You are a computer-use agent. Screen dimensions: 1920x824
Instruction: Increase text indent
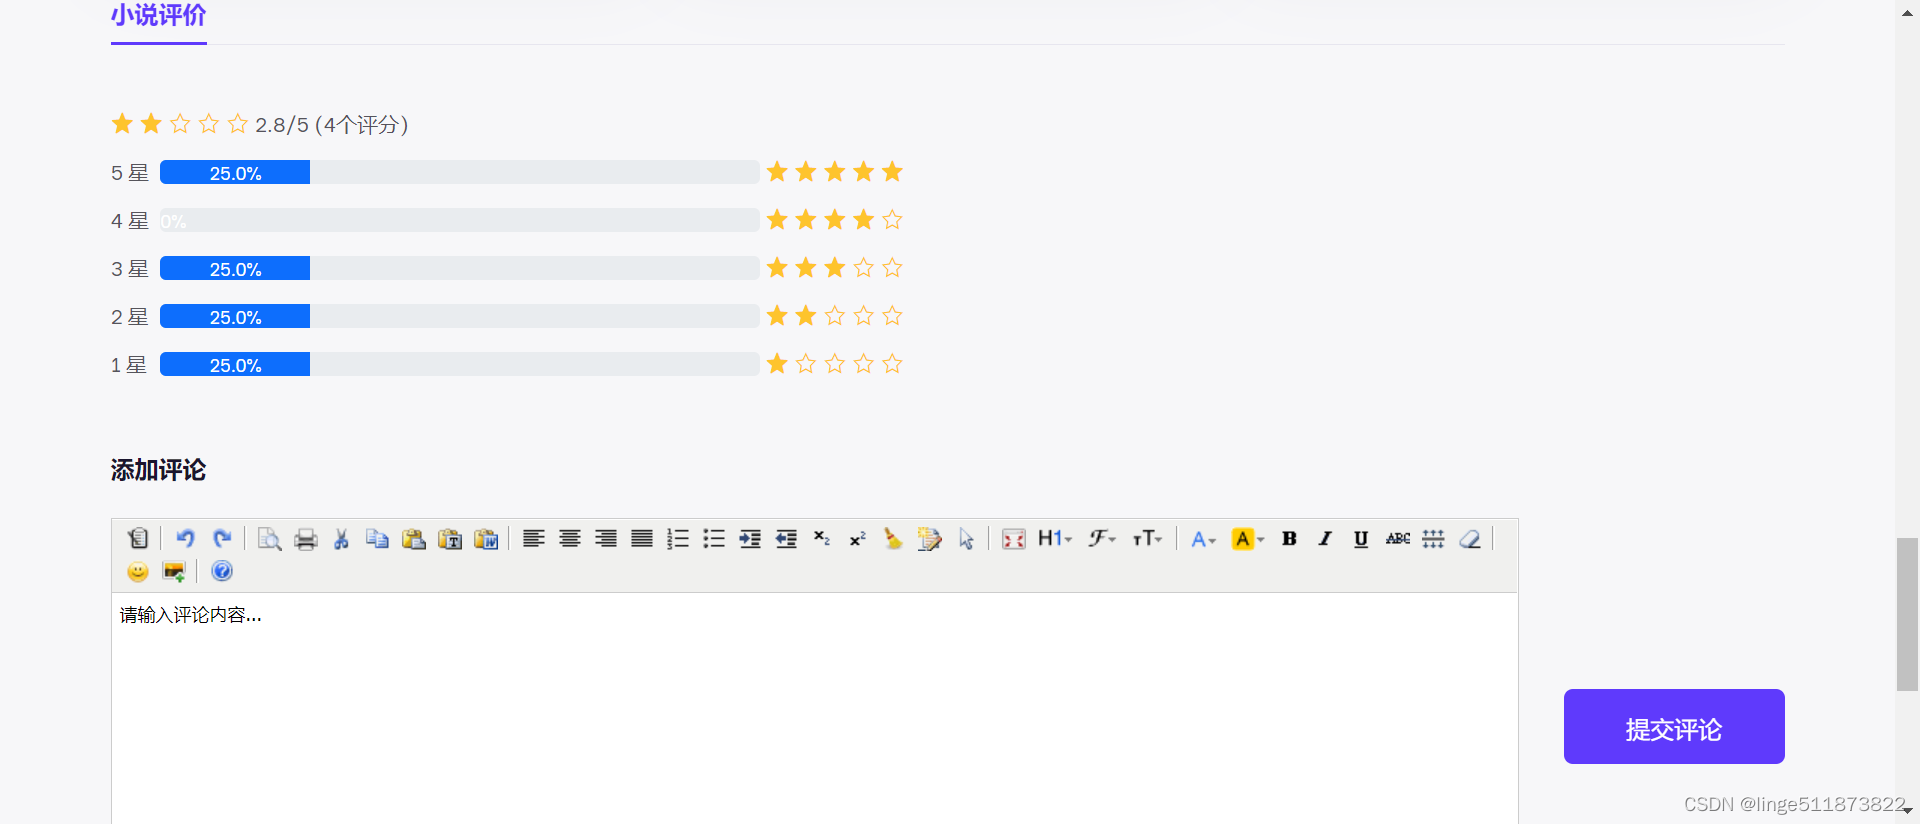[750, 539]
